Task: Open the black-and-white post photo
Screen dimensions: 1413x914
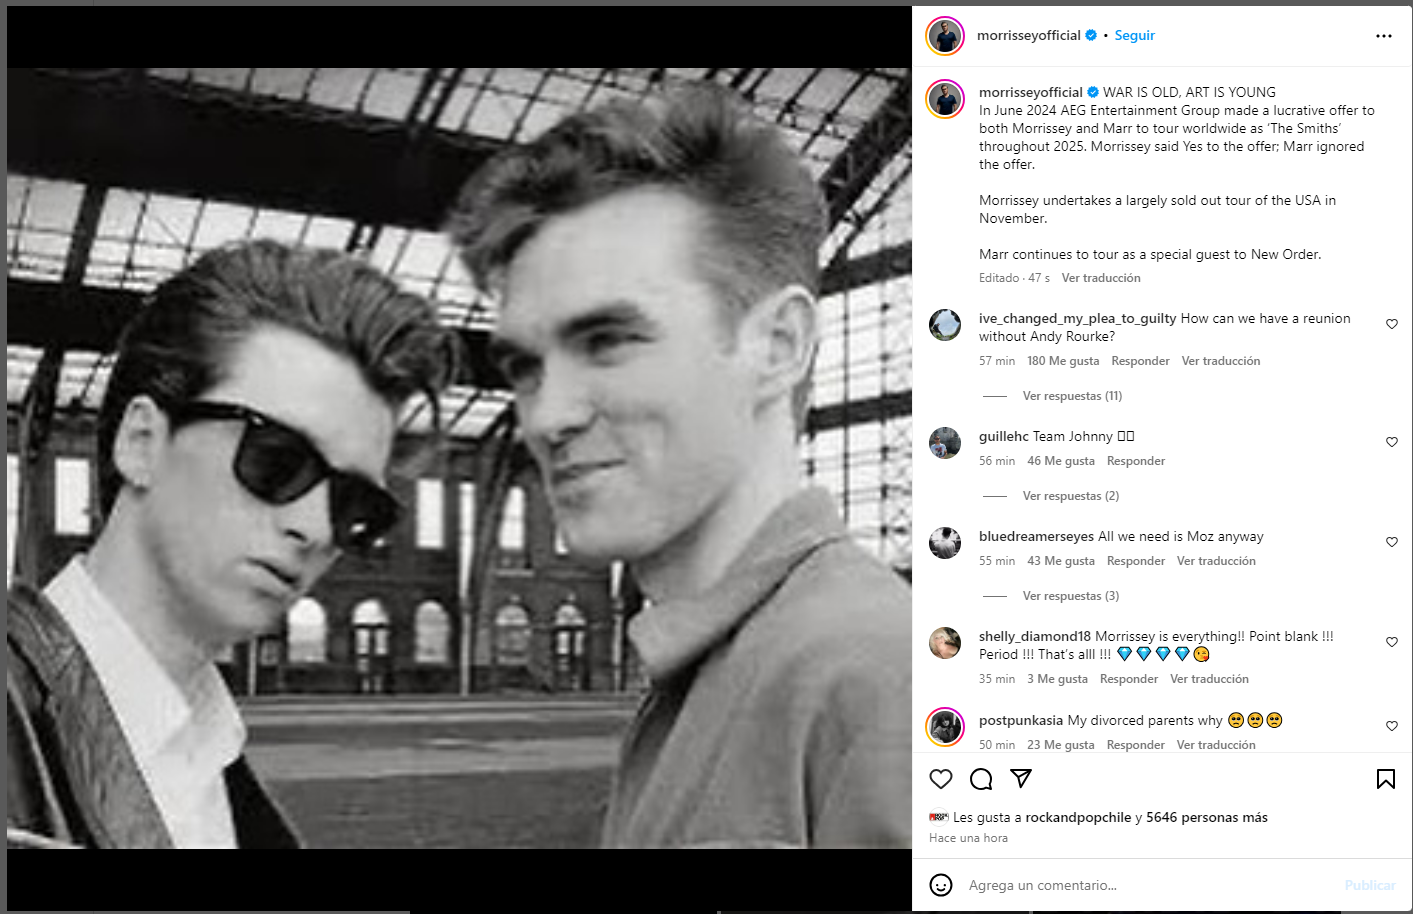Action: pyautogui.click(x=459, y=458)
